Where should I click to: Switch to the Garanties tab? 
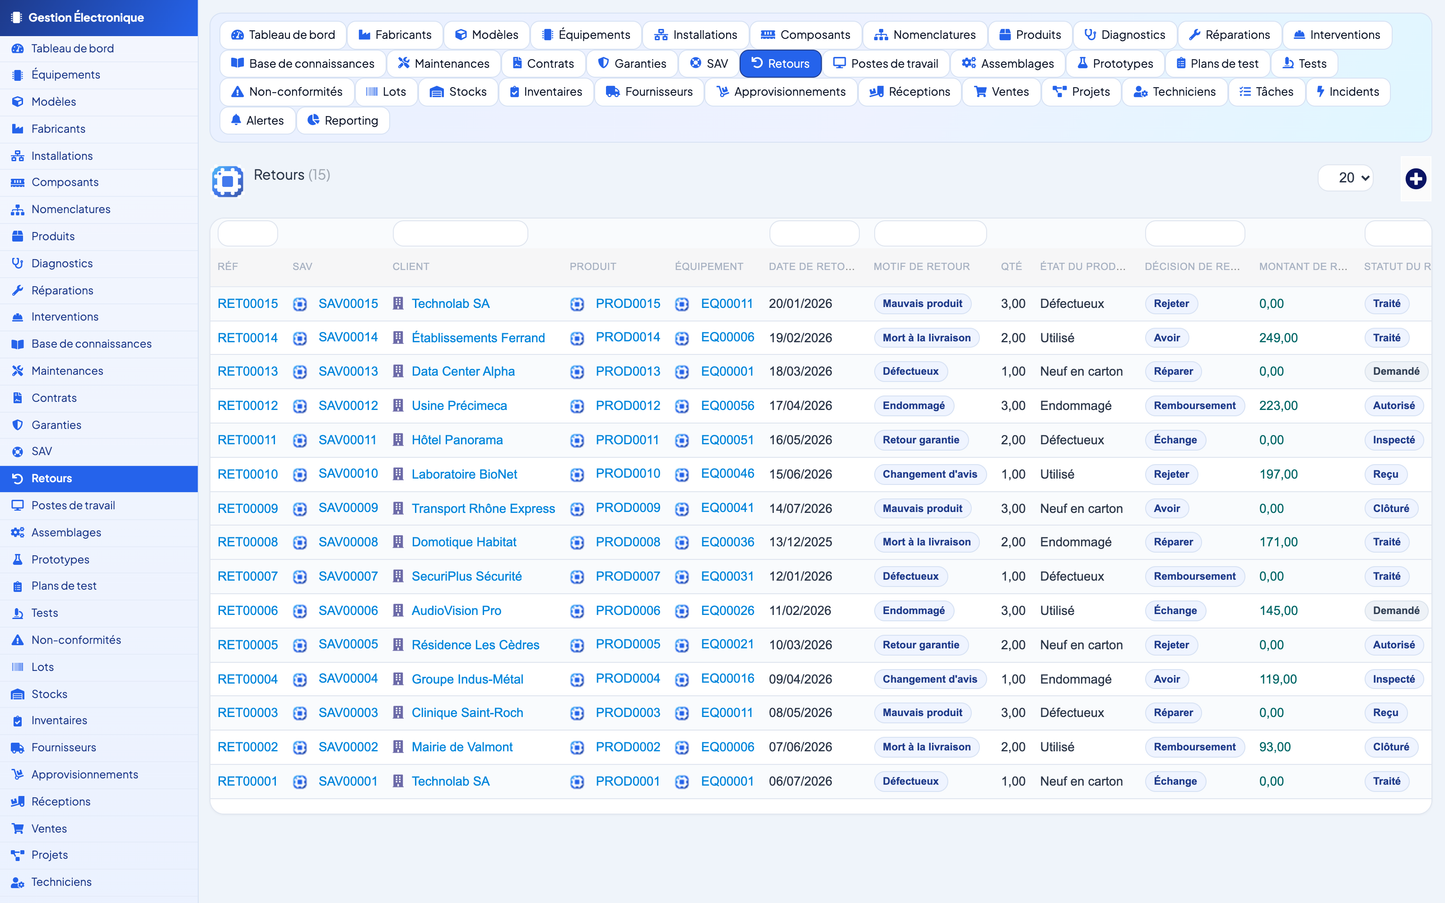tap(632, 63)
